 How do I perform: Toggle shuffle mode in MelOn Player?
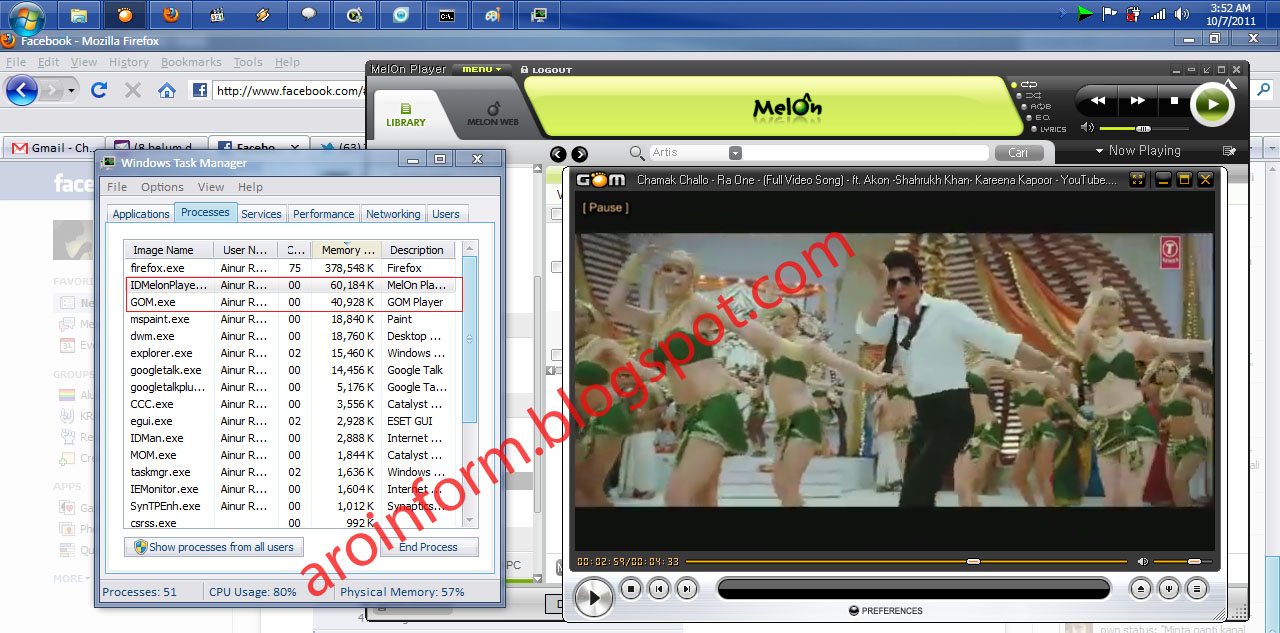coord(1029,95)
